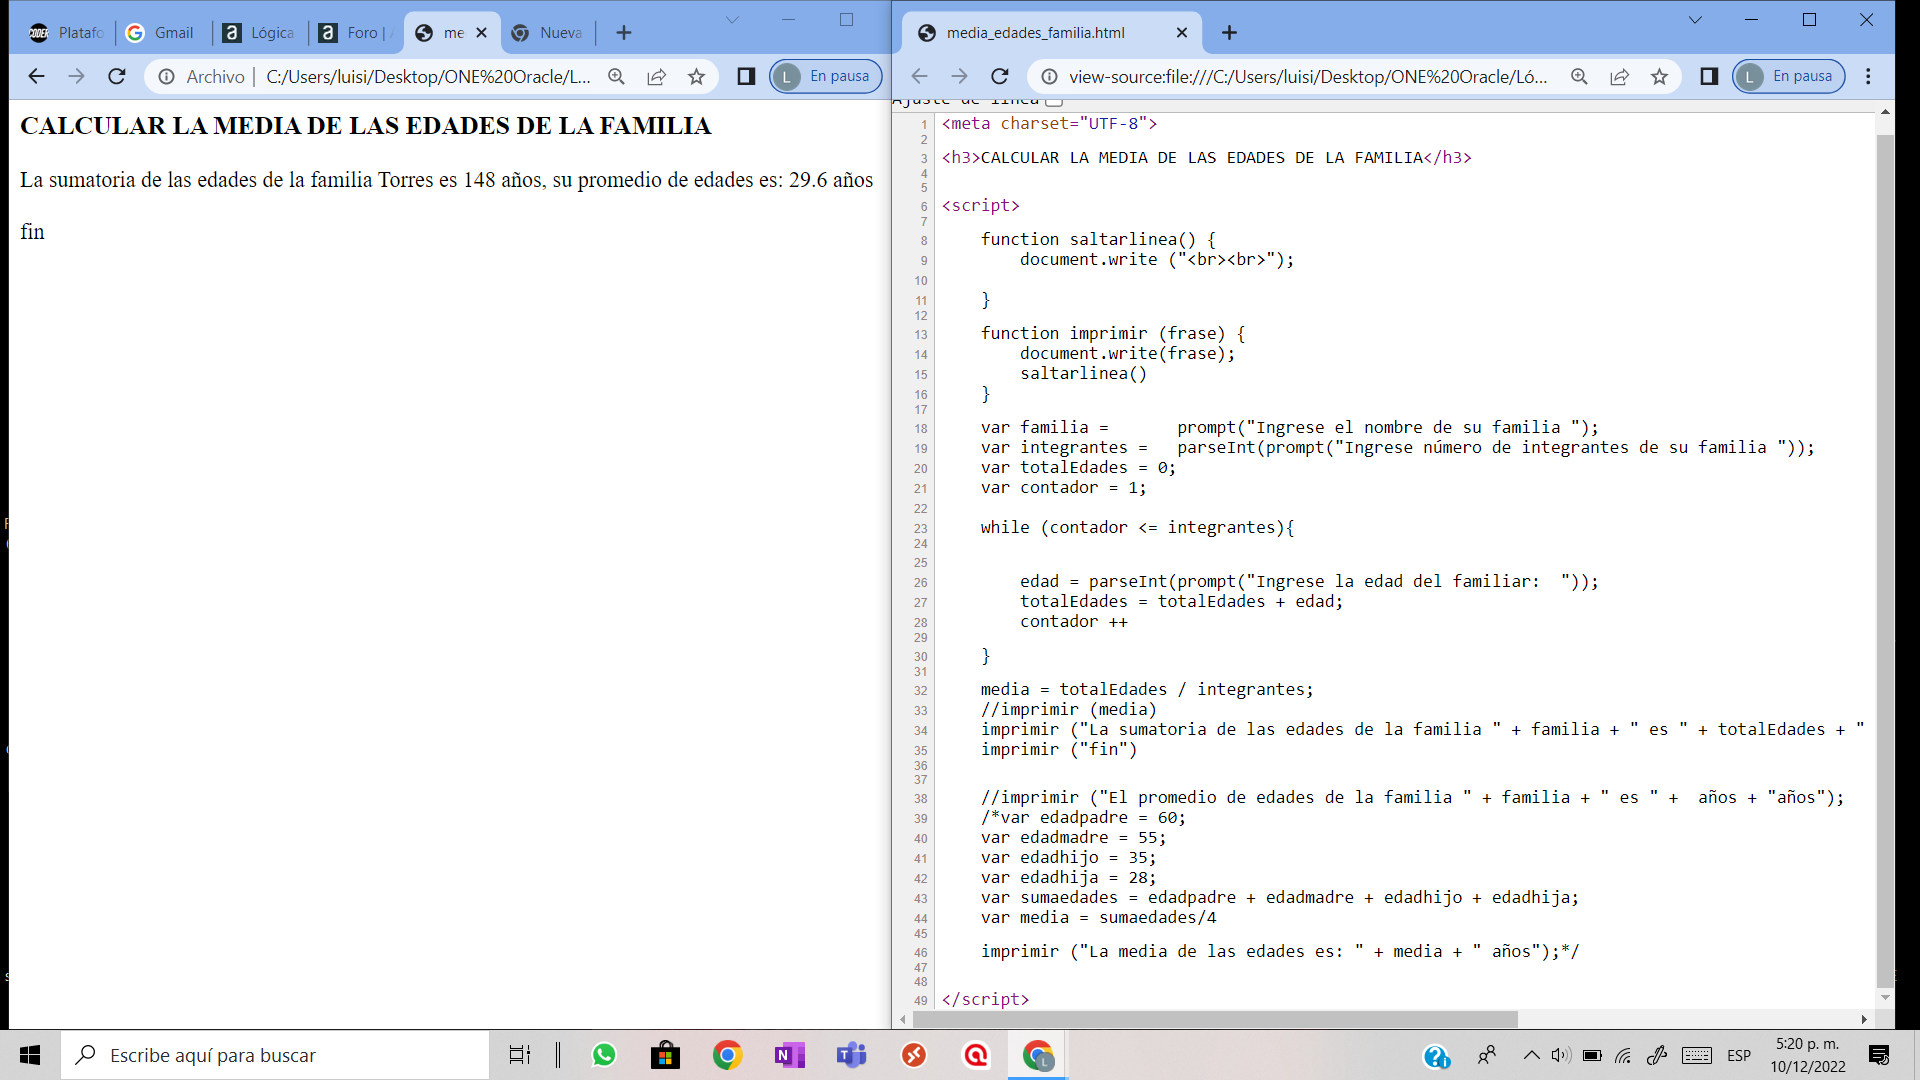Open Microsoft Store from the taskbar
Image resolution: width=1920 pixels, height=1080 pixels.
point(665,1055)
